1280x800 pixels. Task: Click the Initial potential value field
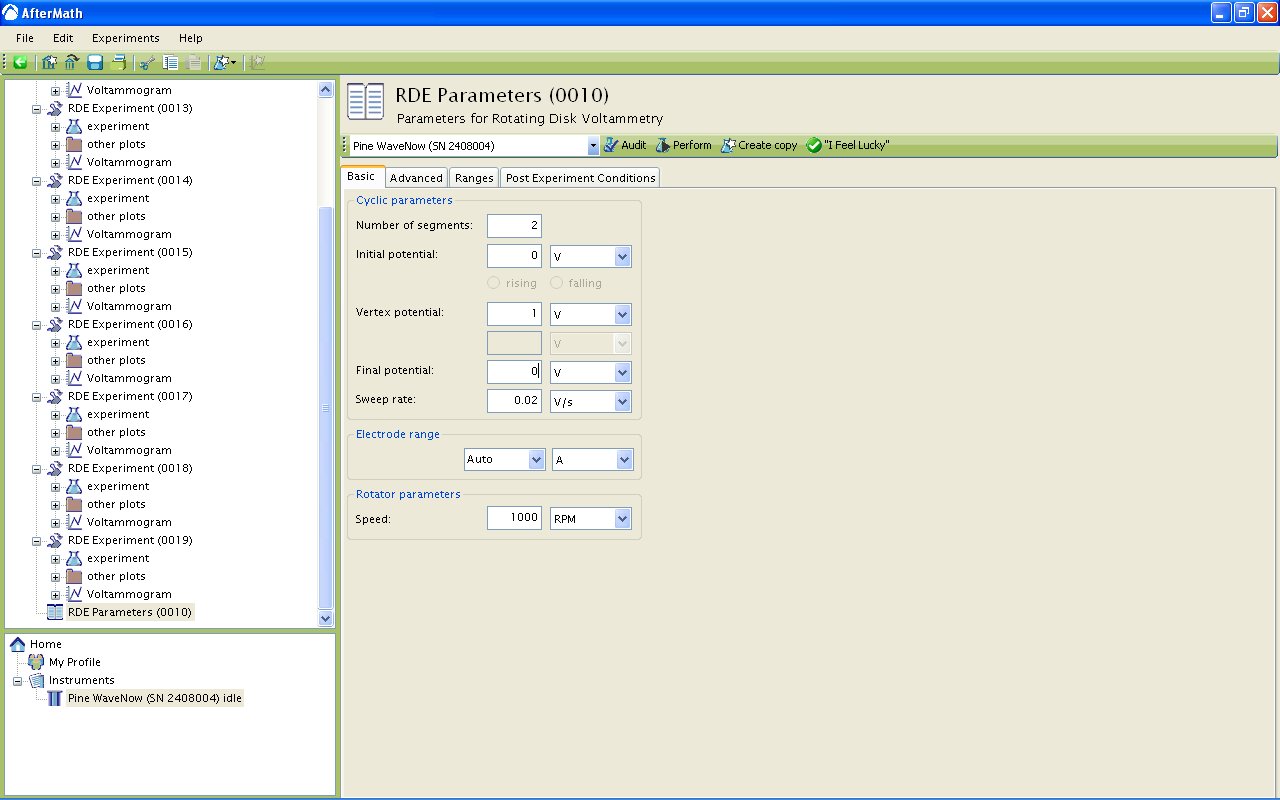pos(514,256)
